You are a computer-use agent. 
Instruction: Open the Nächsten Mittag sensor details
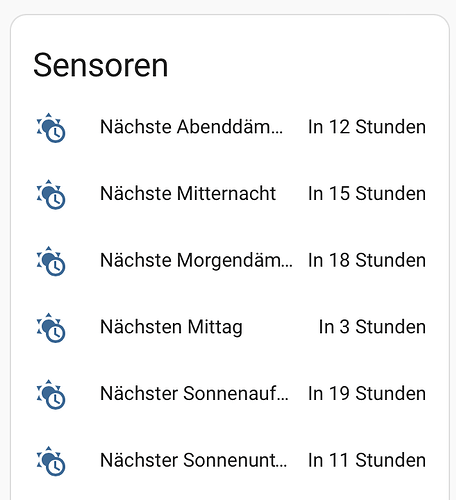tap(171, 327)
